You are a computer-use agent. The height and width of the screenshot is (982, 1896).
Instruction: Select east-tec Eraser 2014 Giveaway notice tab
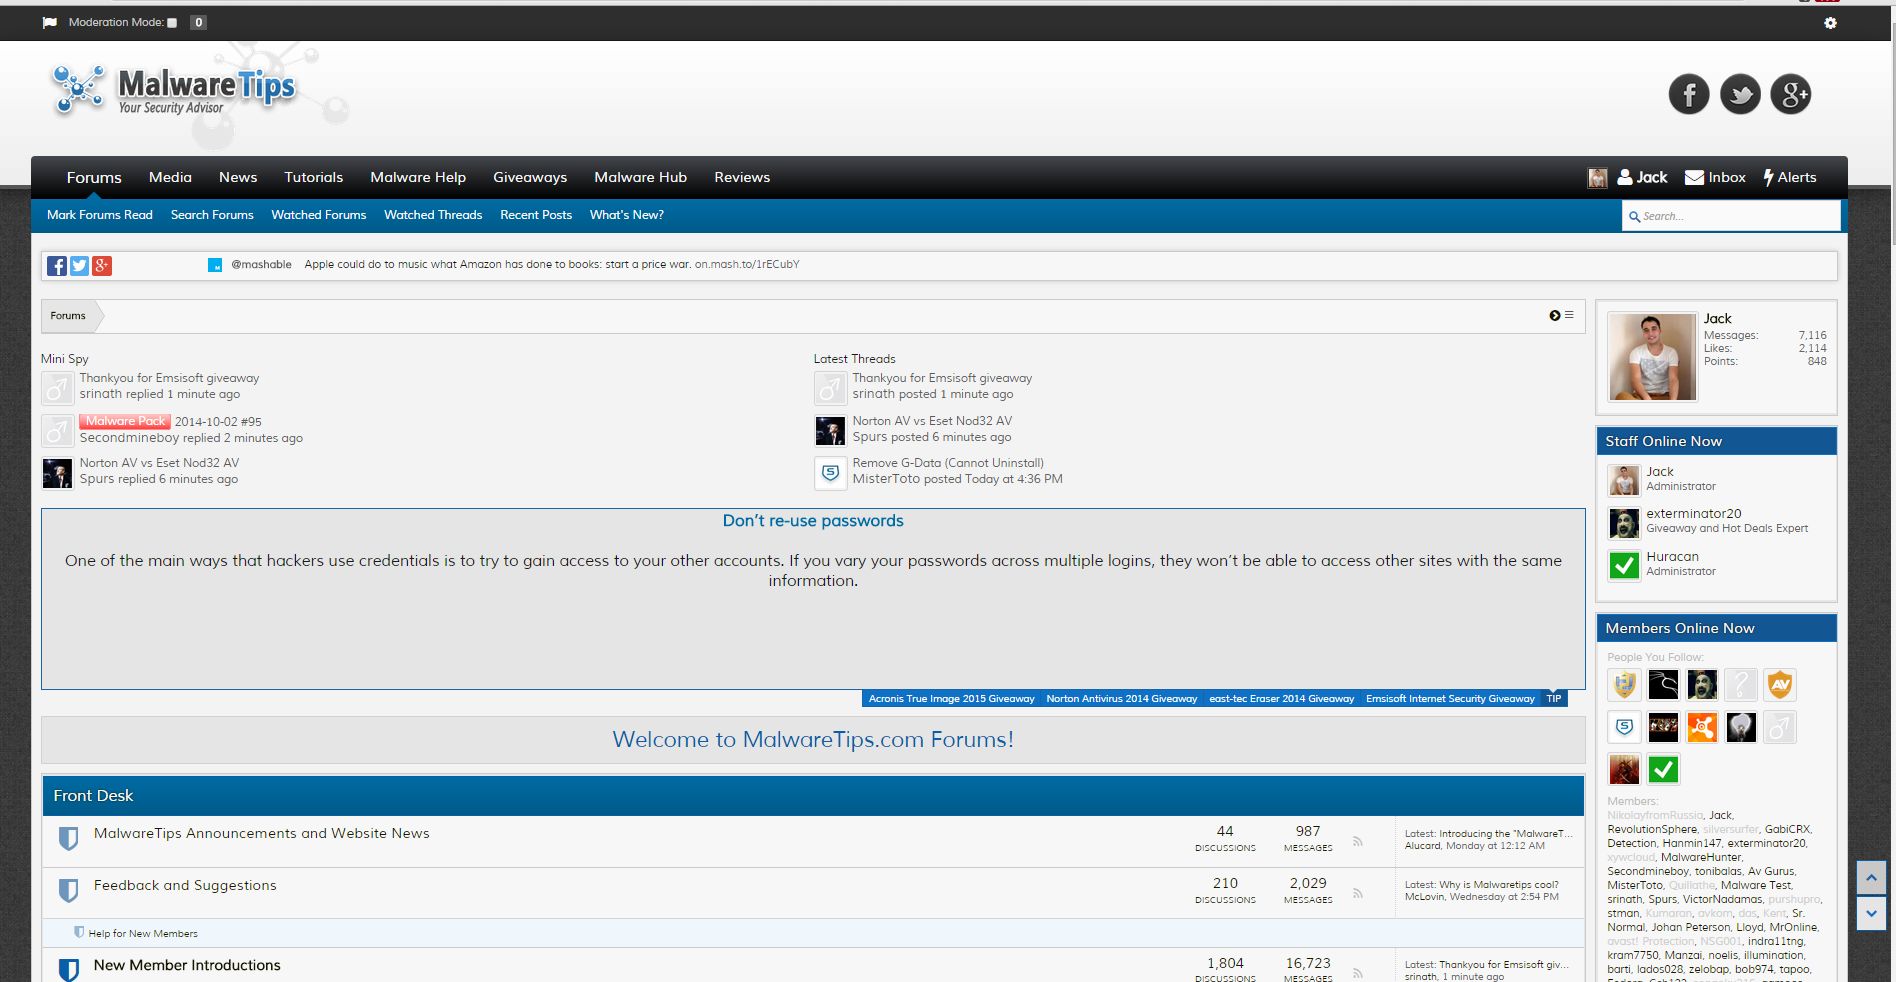tap(1281, 699)
